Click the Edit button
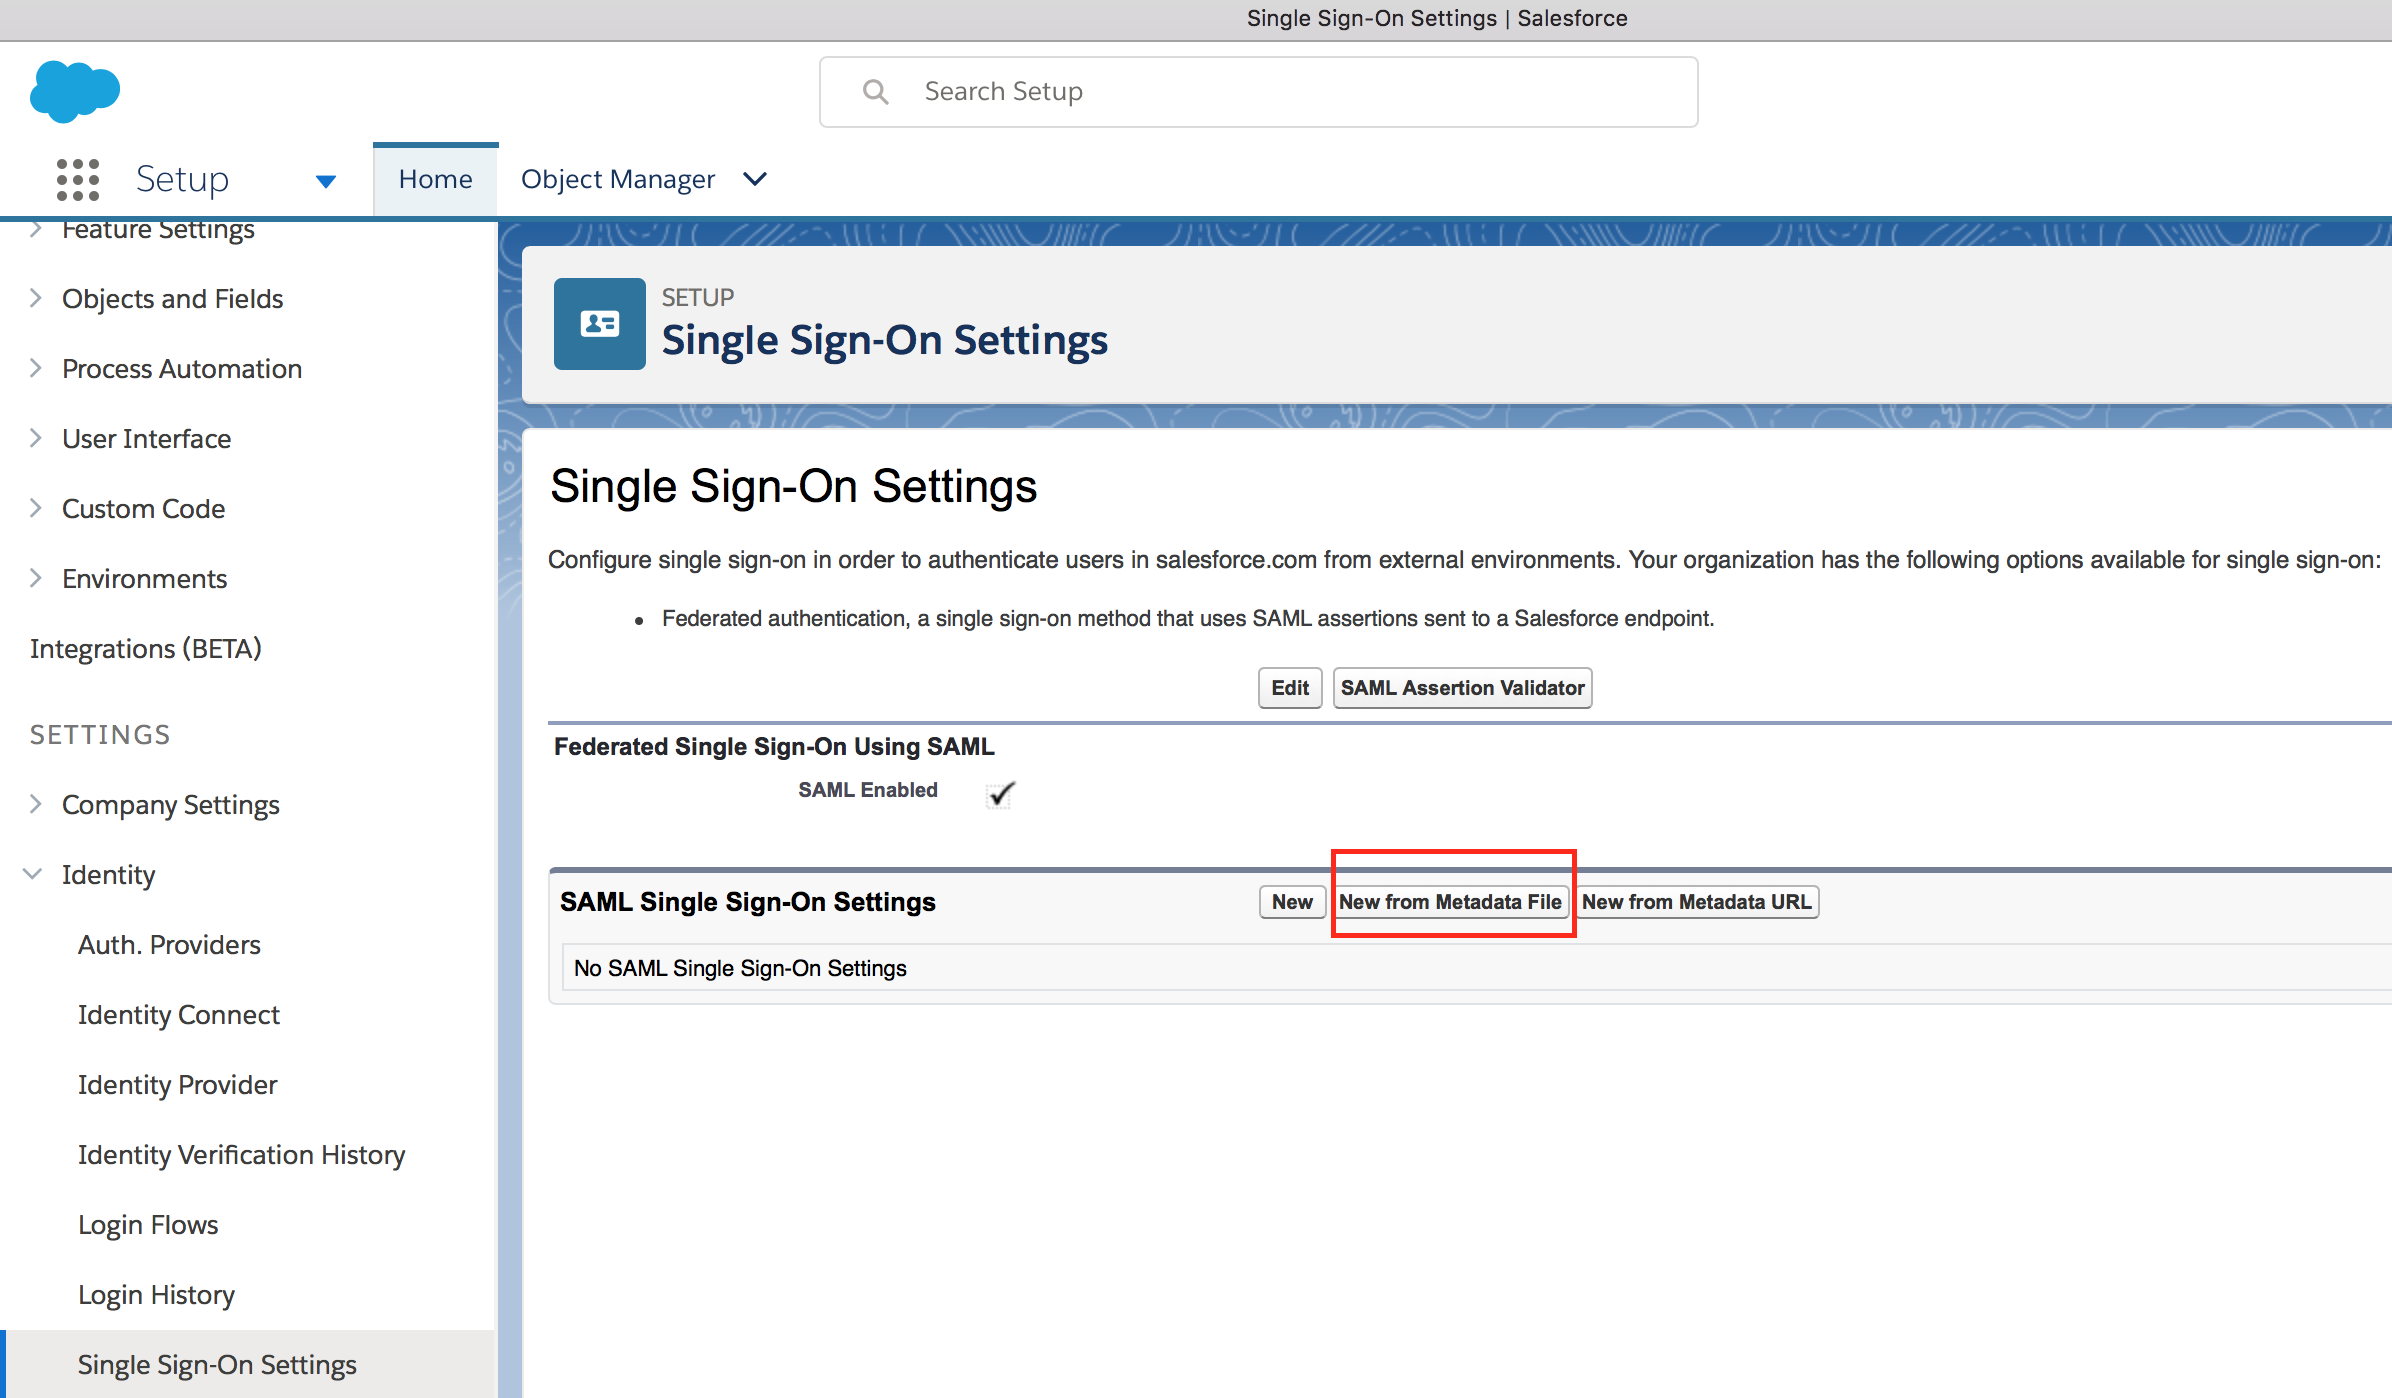This screenshot has width=2392, height=1398. 1290,688
